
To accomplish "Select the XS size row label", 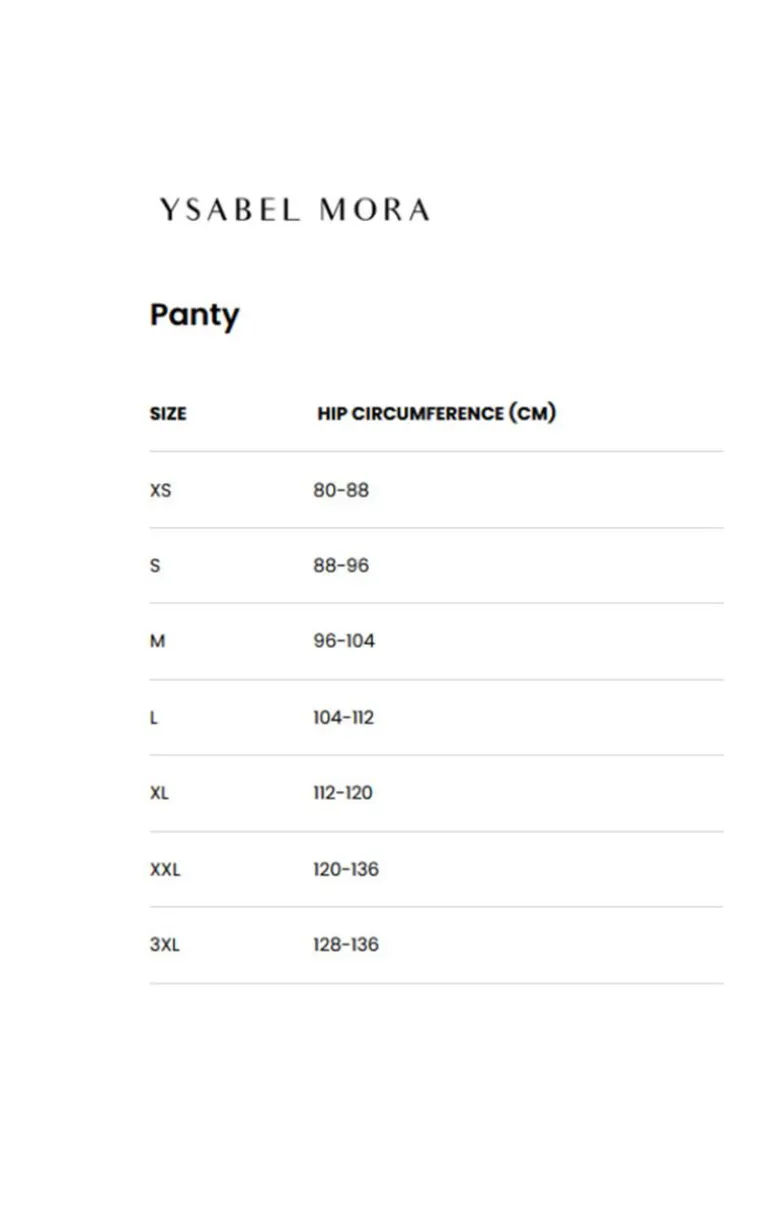I will pyautogui.click(x=160, y=491).
